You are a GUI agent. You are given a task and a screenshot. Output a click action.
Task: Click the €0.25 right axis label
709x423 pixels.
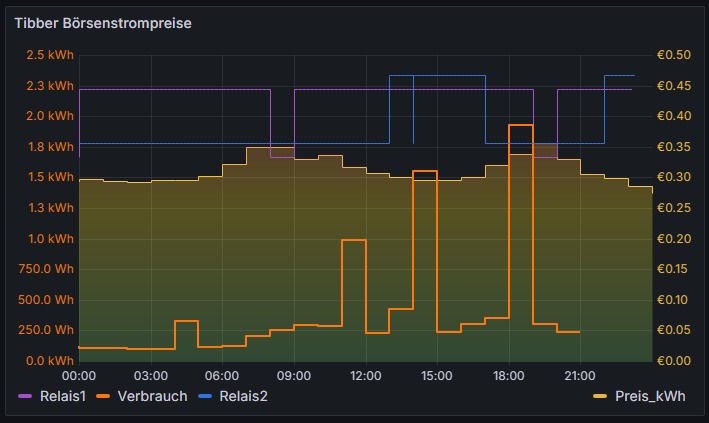674,208
